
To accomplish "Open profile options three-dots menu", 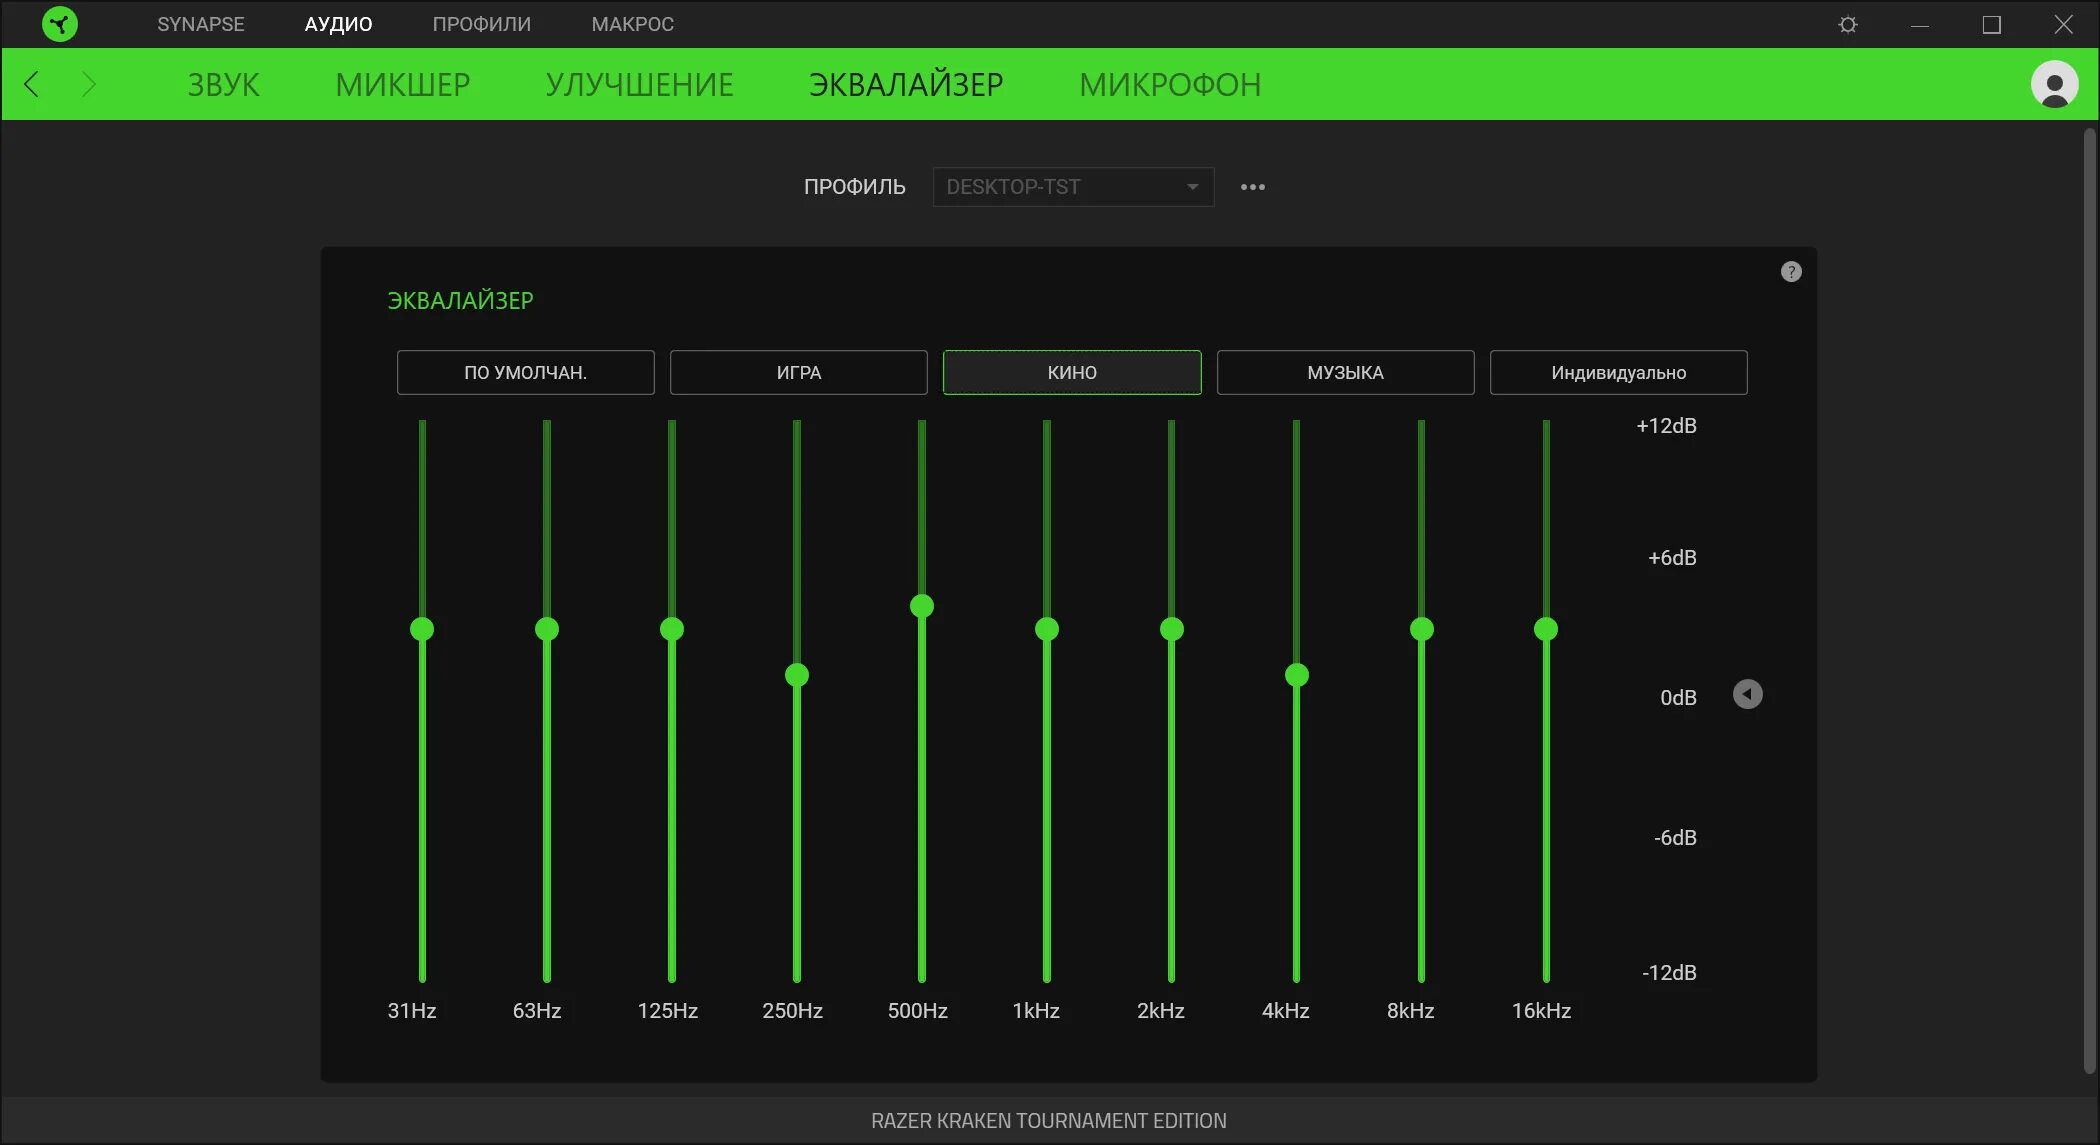I will tap(1252, 187).
